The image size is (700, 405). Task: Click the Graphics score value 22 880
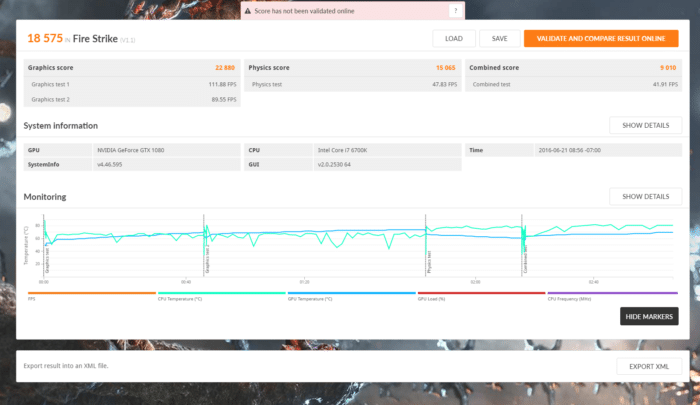pos(225,67)
